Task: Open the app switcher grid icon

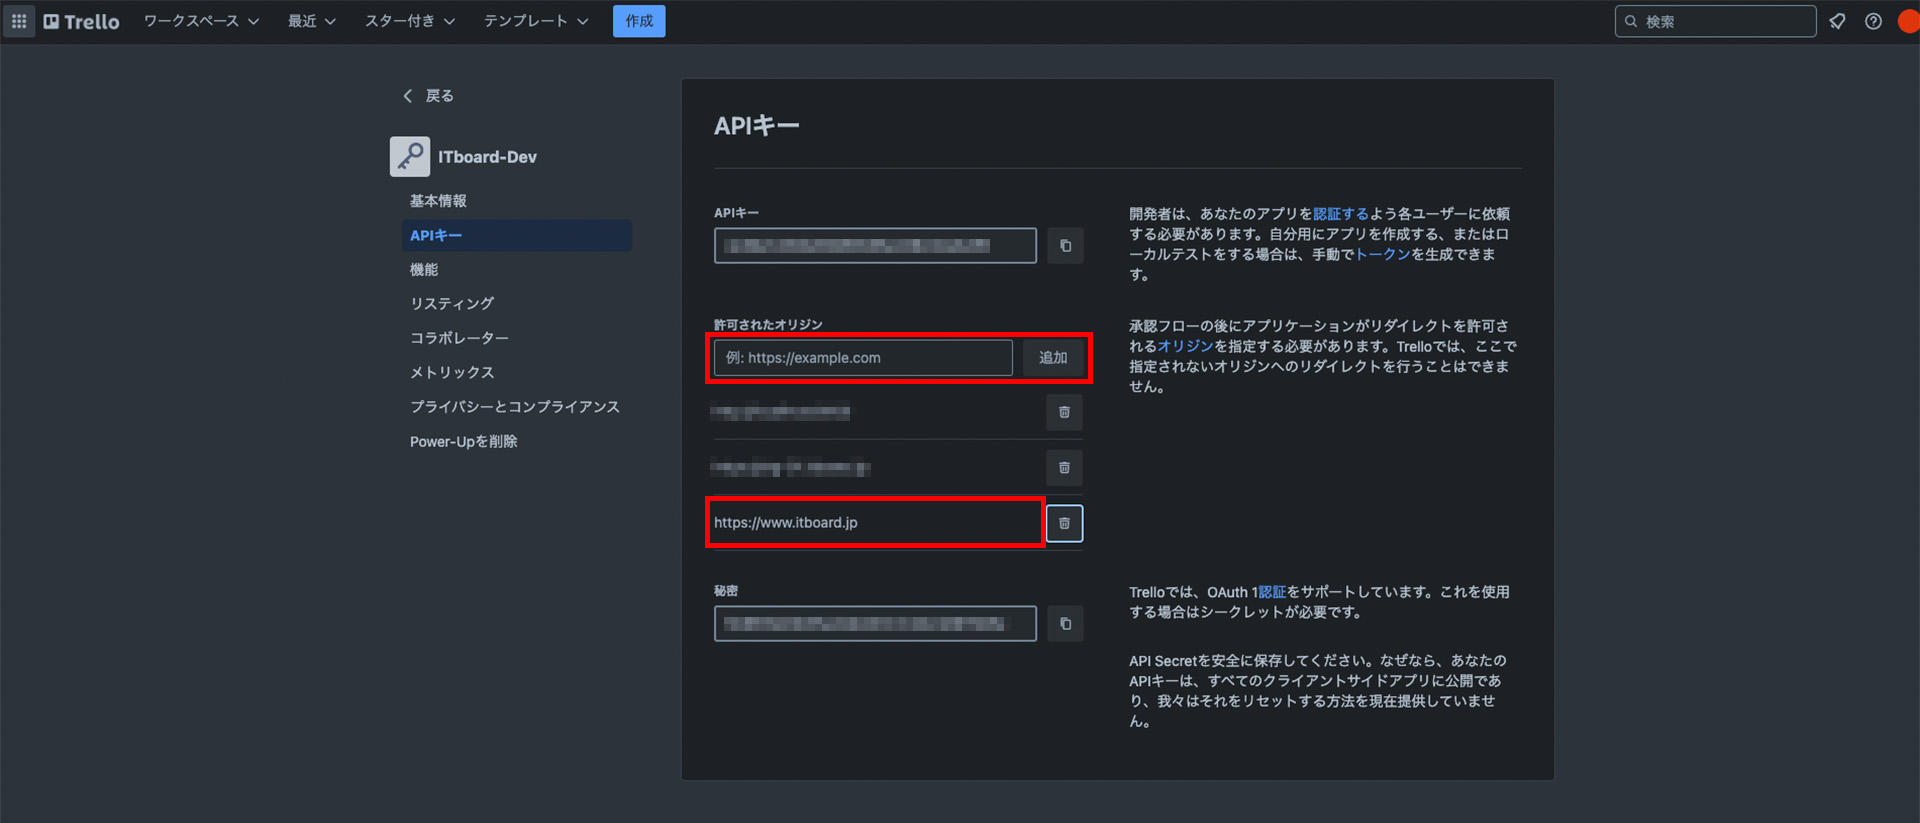Action: (x=19, y=21)
